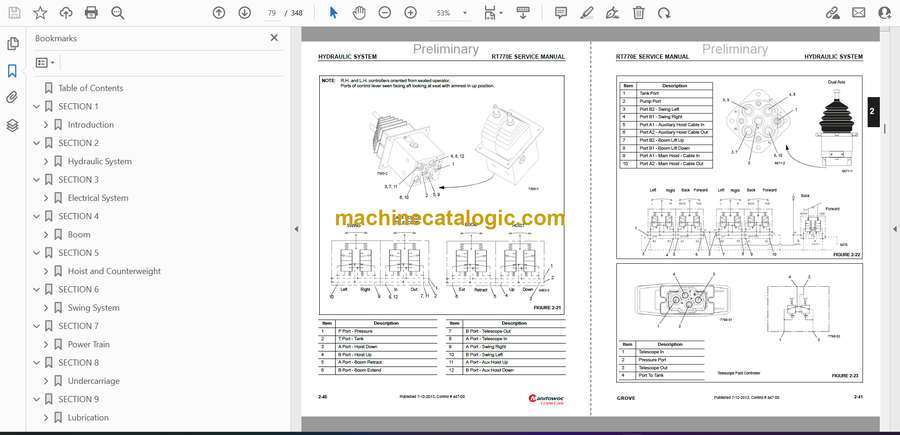Zoom out with the minus circle
Image resolution: width=900 pixels, height=435 pixels.
[385, 13]
